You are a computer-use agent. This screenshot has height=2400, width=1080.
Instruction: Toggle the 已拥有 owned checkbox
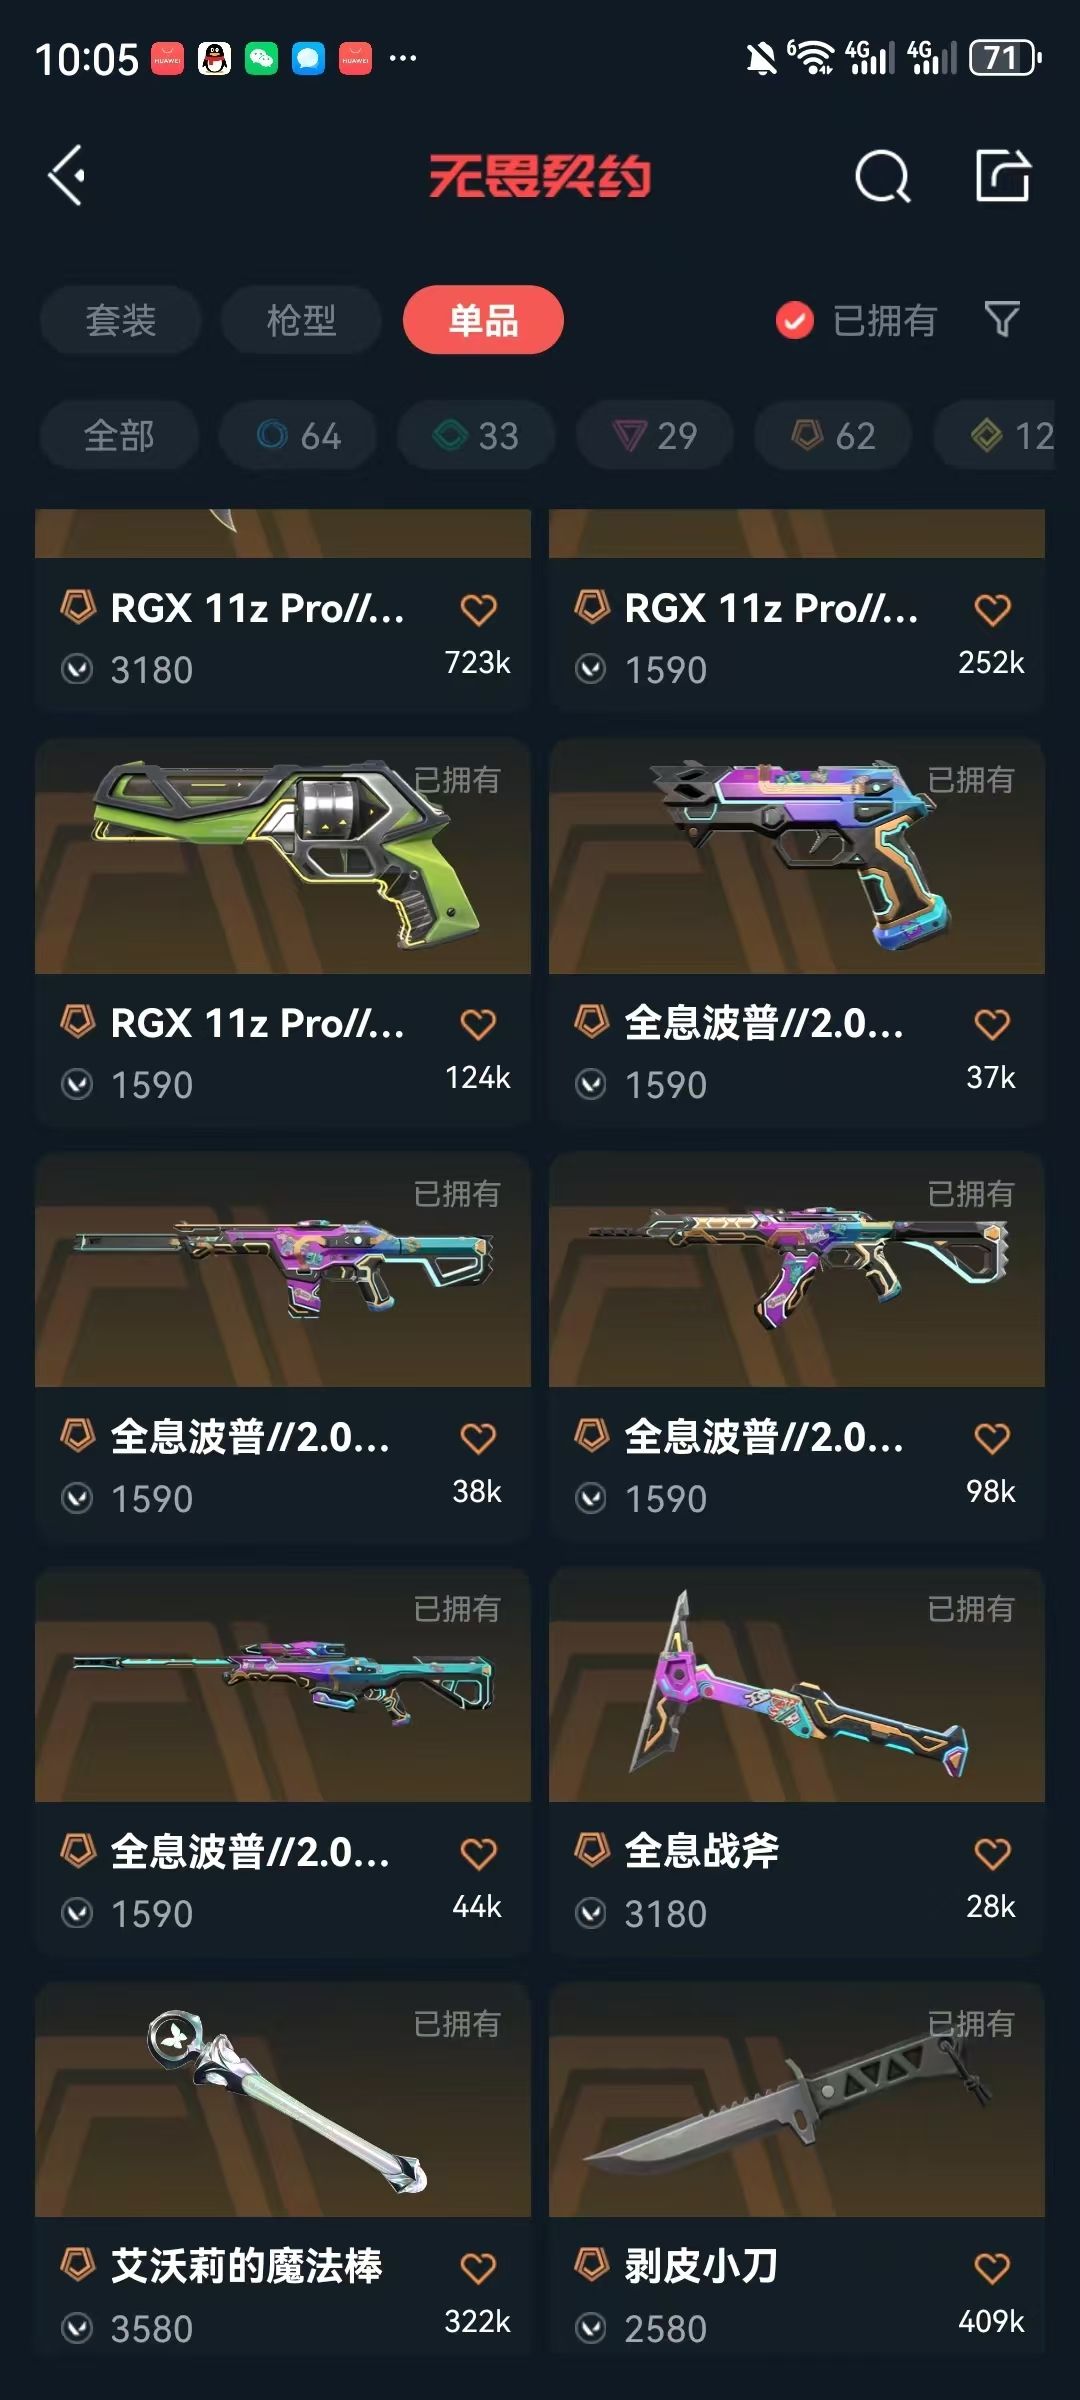click(x=795, y=320)
